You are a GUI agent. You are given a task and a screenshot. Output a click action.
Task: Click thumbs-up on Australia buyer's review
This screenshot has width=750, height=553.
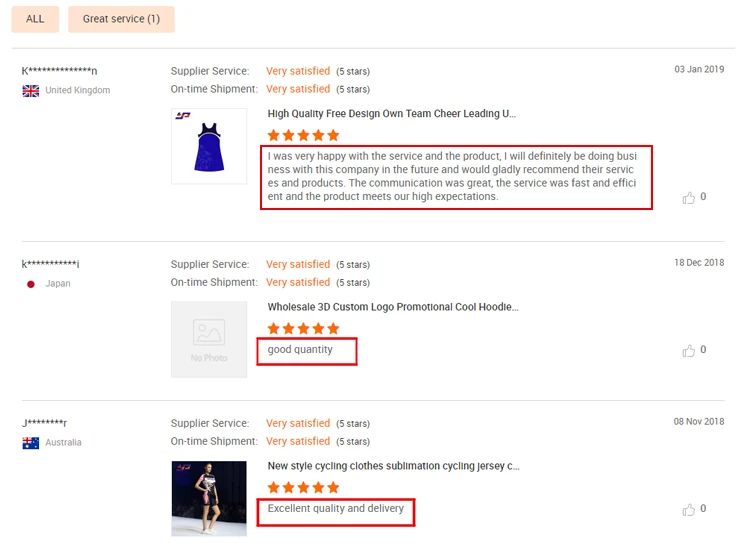689,509
